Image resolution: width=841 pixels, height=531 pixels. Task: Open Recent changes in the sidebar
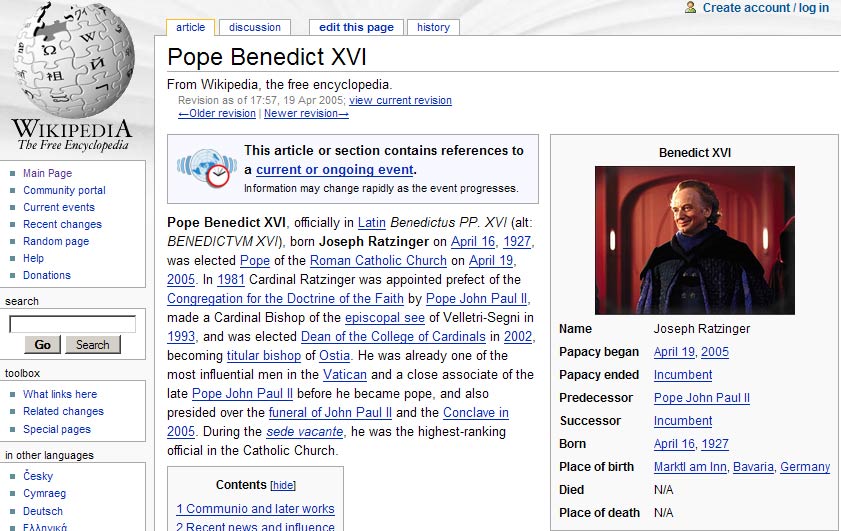click(62, 224)
